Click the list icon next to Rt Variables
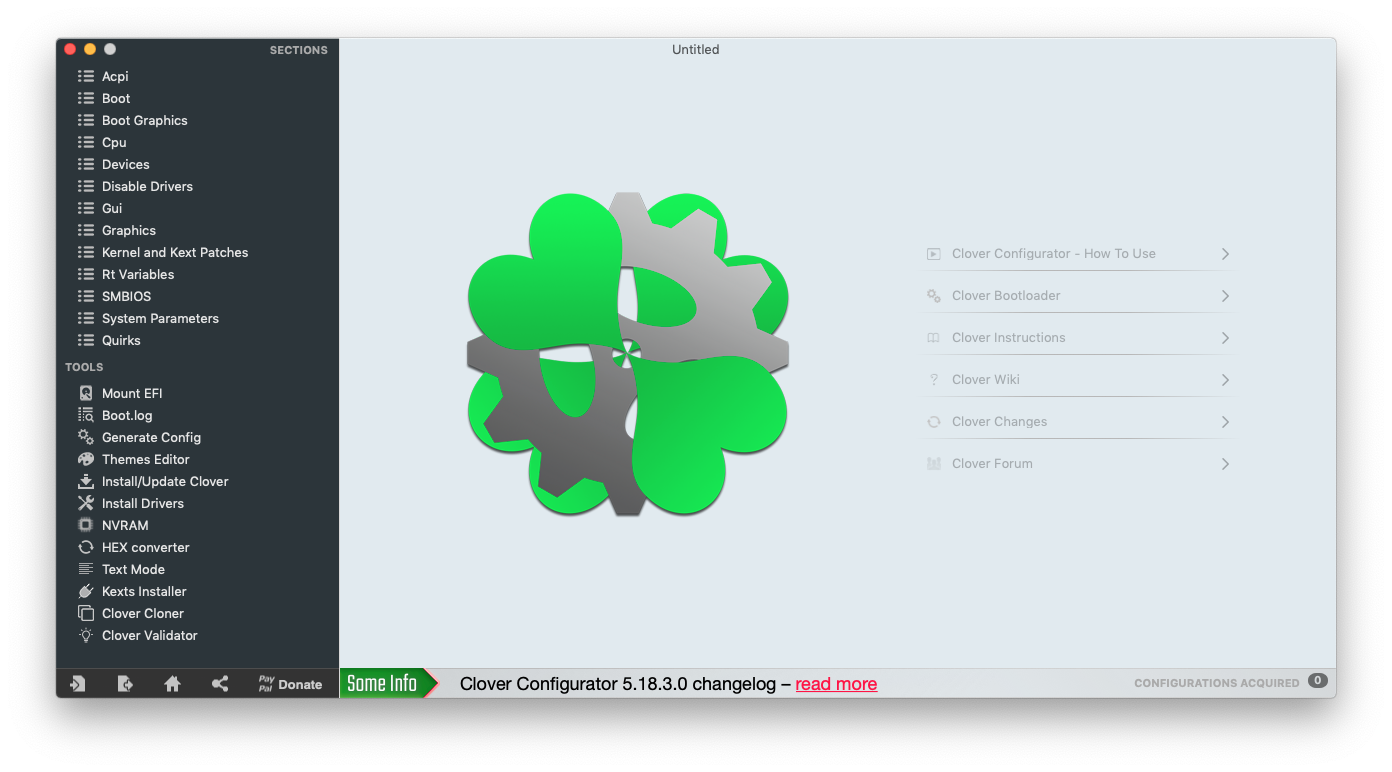The height and width of the screenshot is (772, 1392). pyautogui.click(x=86, y=274)
